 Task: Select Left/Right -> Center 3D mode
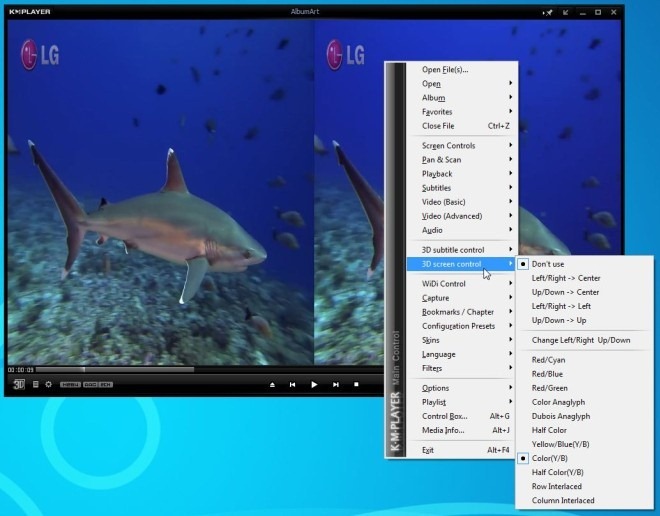click(x=585, y=278)
